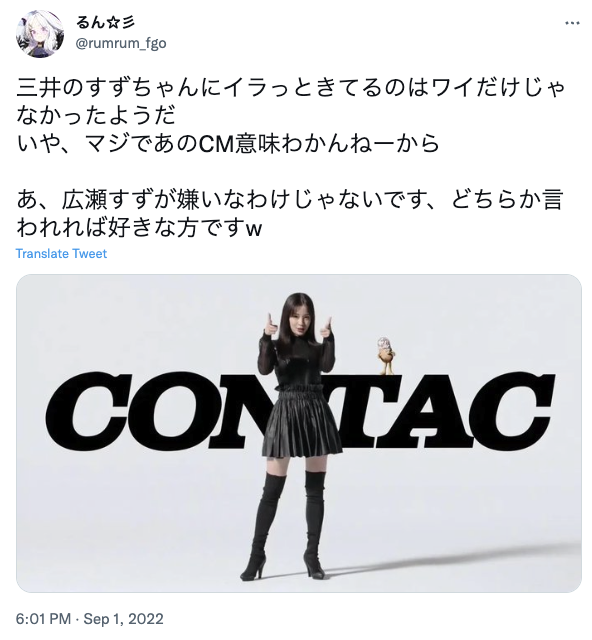Viewport: 592px width, 640px height.
Task: Click the text 広瀬すず in the tweet
Action: [113, 200]
